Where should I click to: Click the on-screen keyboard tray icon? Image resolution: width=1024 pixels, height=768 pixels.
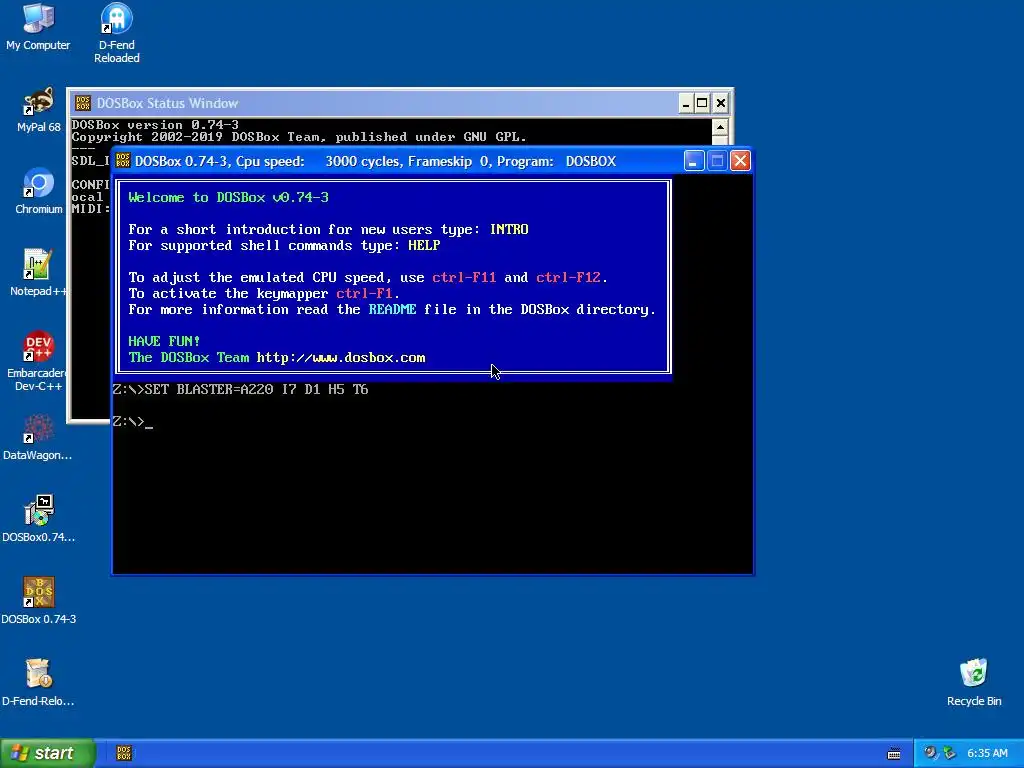point(894,754)
